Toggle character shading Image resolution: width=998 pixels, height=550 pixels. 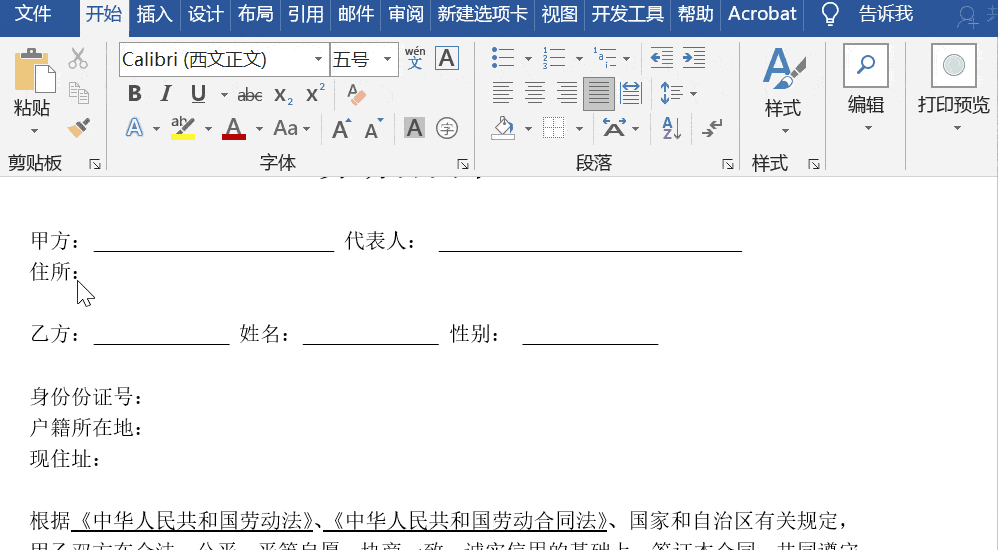[x=414, y=128]
